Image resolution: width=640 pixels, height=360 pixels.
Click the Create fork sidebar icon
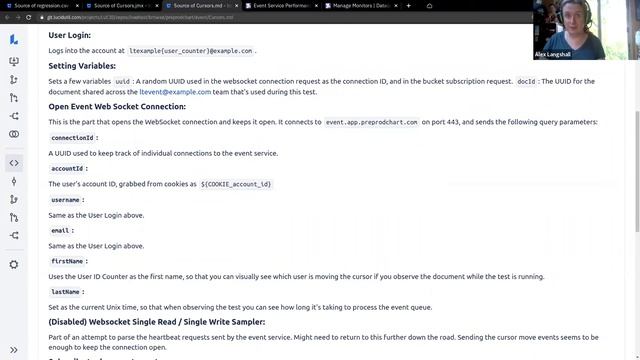coord(14,116)
